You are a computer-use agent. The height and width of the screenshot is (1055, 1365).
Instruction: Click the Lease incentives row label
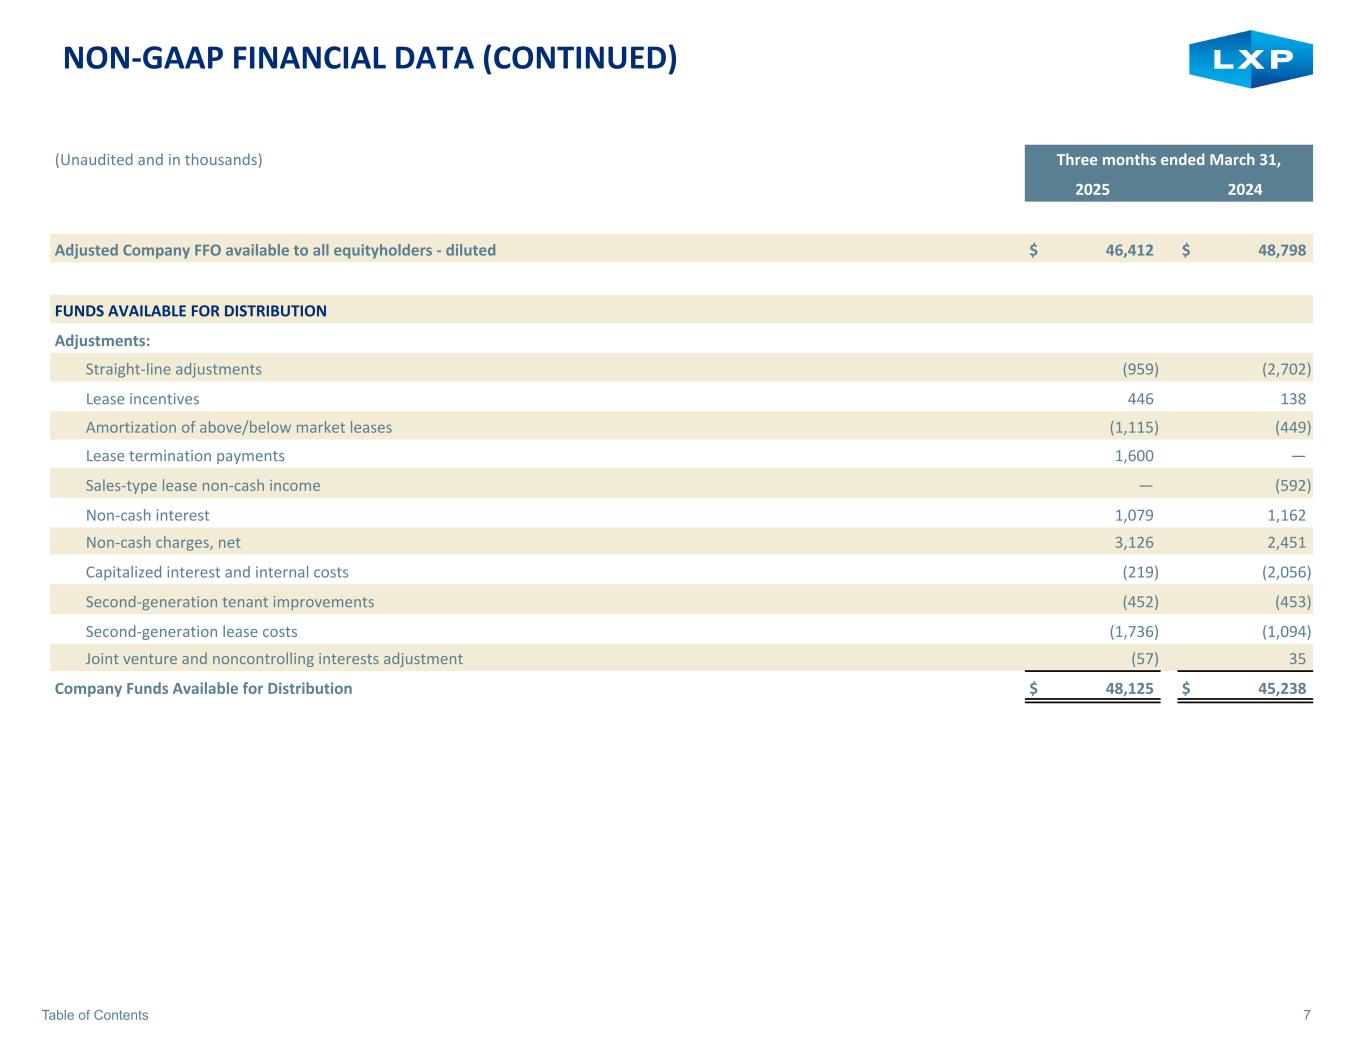(x=142, y=399)
